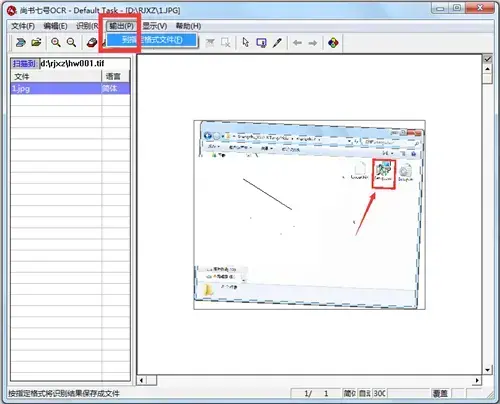Click the region selection frame icon

pyautogui.click(x=261, y=43)
